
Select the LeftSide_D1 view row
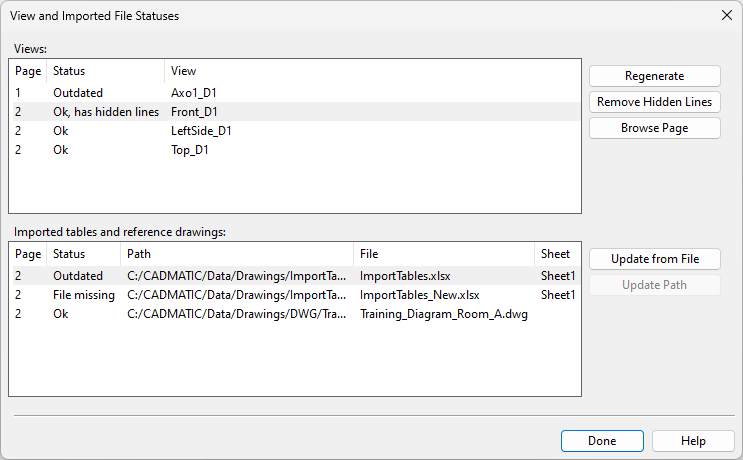coord(201,131)
